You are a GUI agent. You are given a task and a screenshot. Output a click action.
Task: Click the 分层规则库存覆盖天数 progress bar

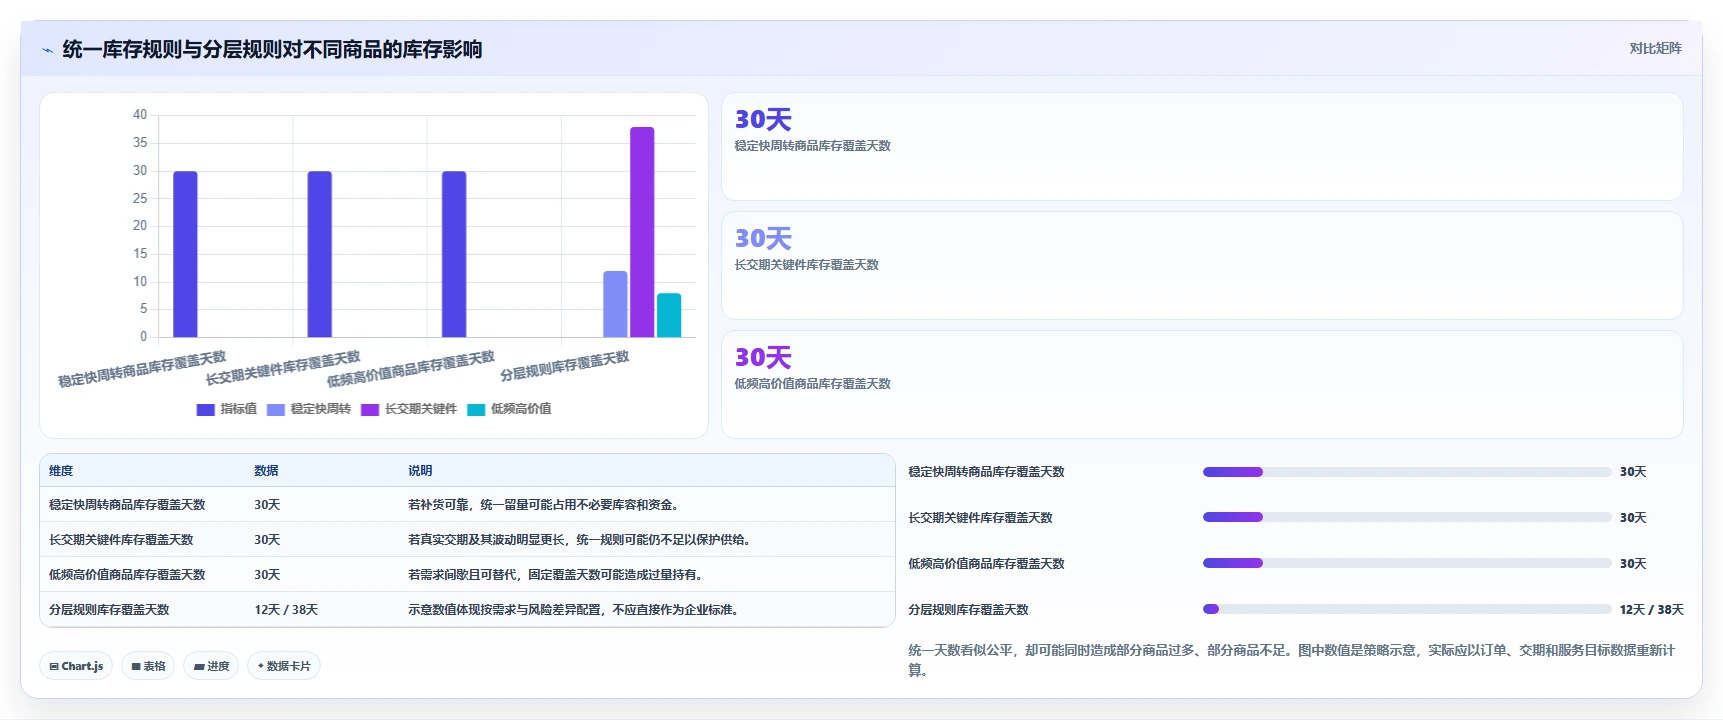[x=1407, y=610]
